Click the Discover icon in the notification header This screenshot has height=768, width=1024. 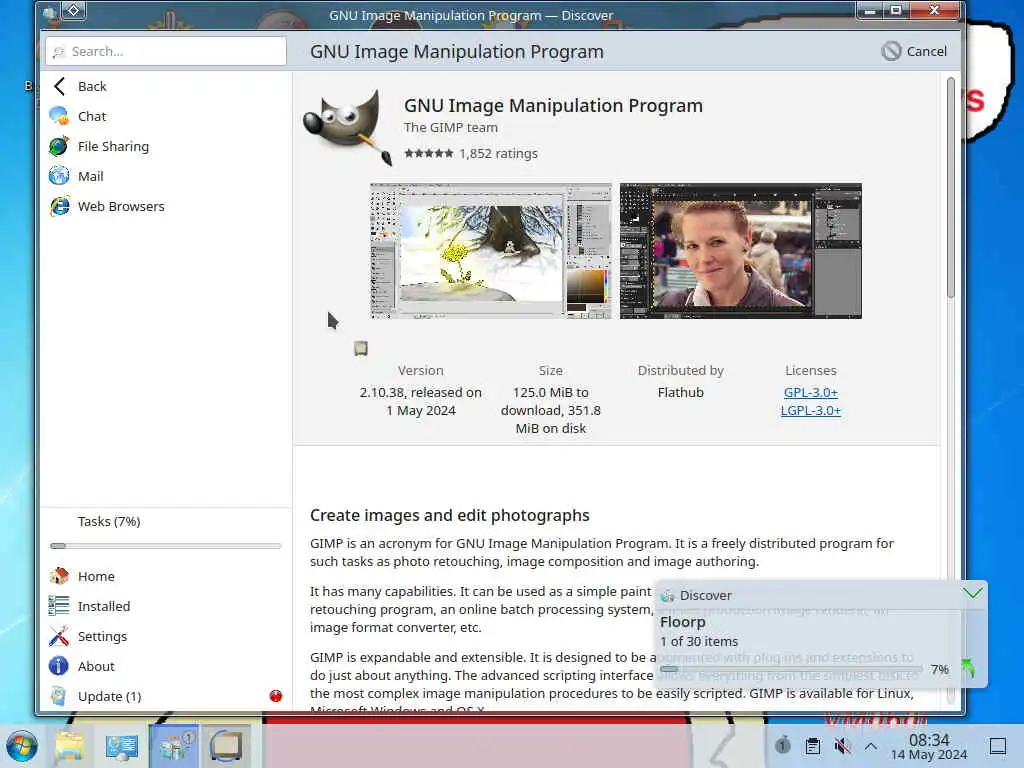[x=667, y=596]
